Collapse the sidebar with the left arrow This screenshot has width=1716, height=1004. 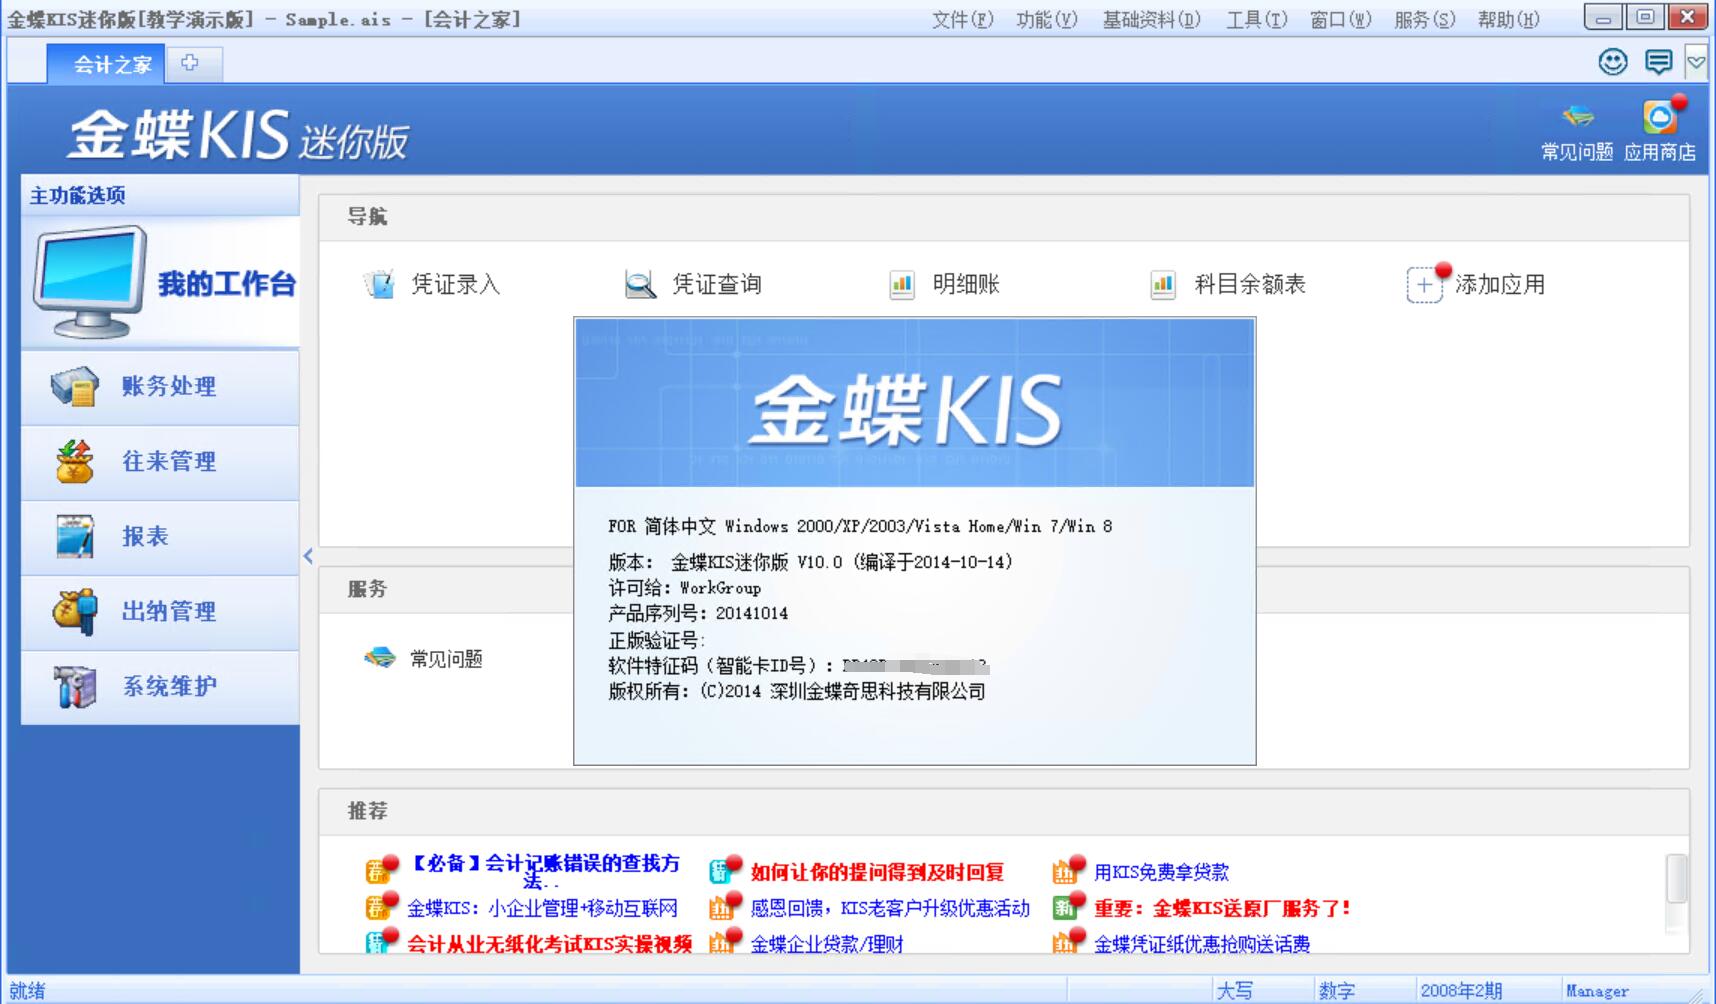tap(308, 556)
